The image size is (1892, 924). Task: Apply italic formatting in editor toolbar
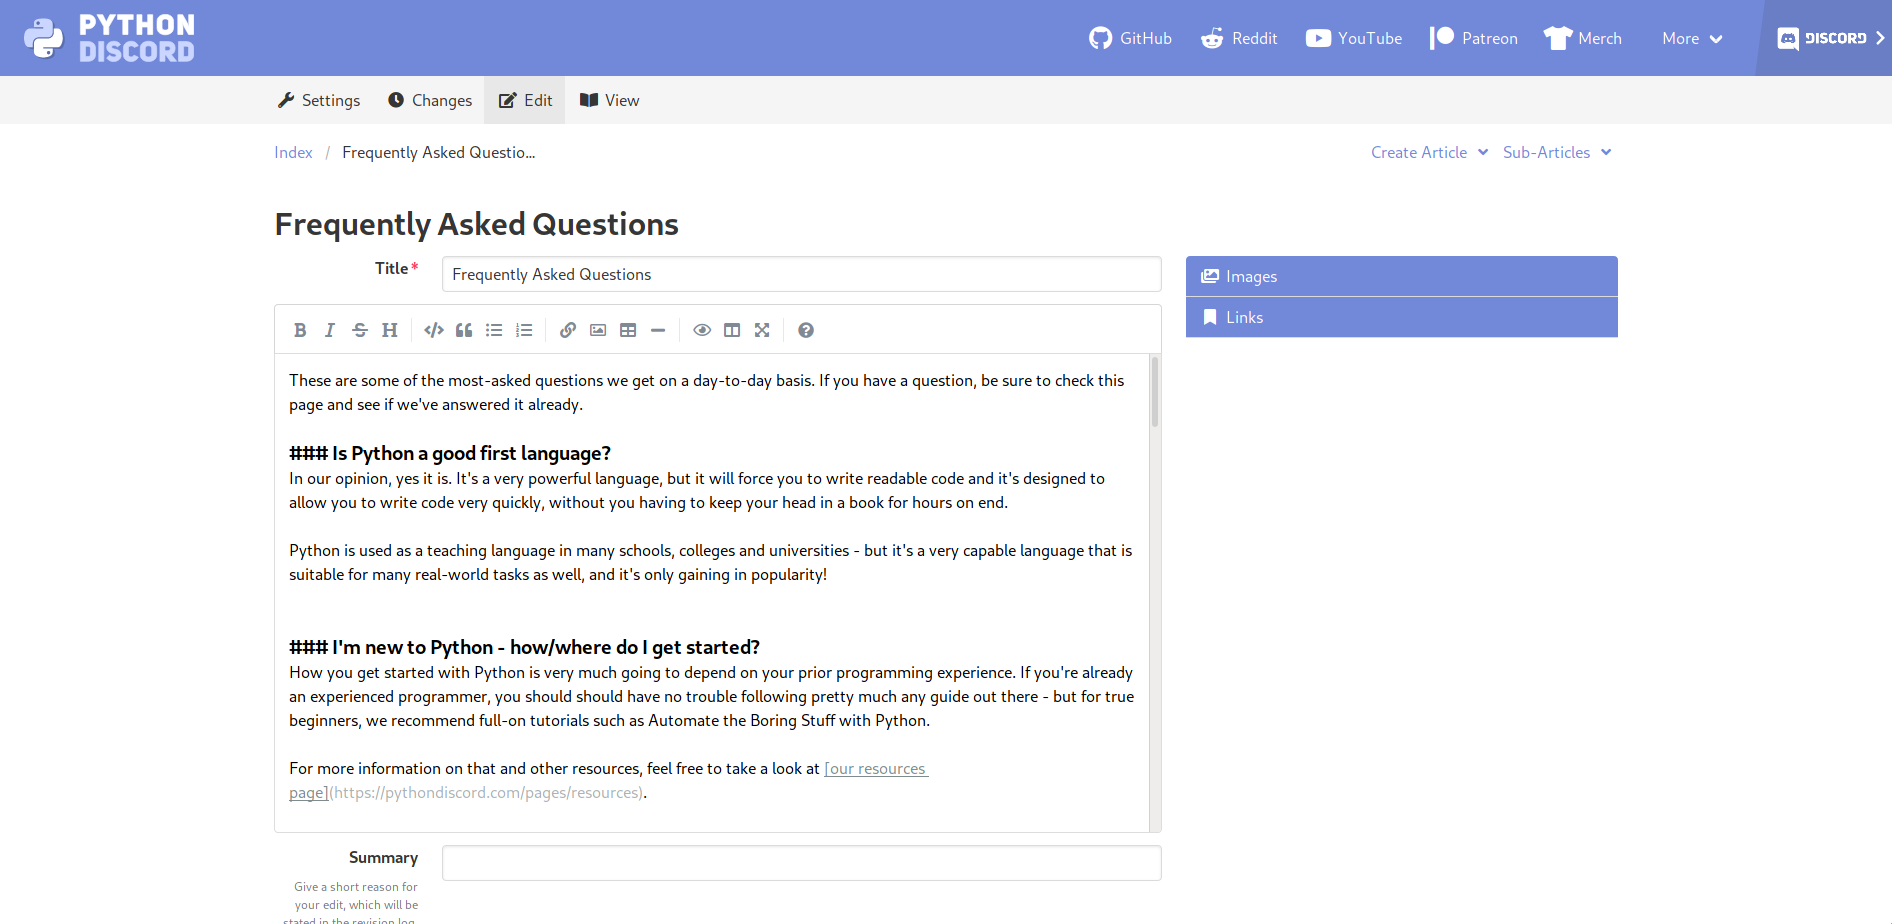tap(330, 330)
